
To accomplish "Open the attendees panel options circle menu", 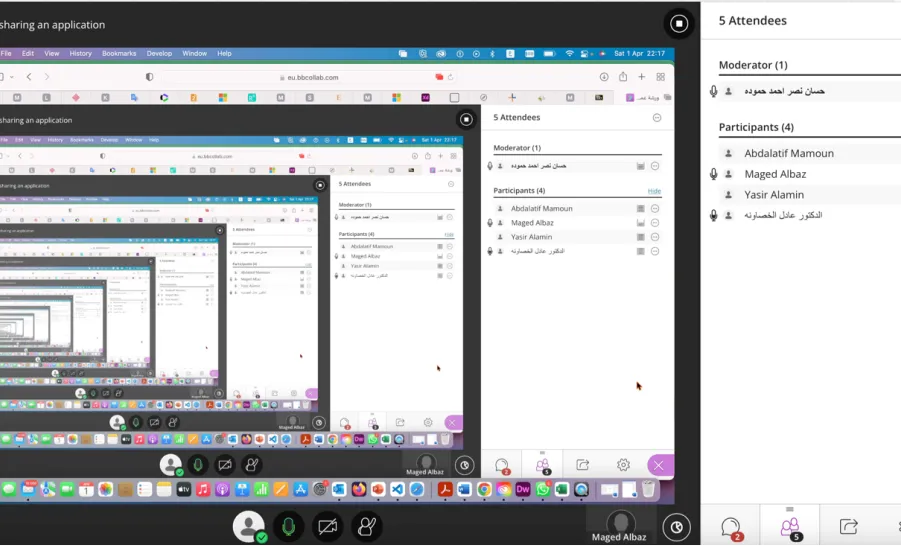I will pyautogui.click(x=657, y=118).
